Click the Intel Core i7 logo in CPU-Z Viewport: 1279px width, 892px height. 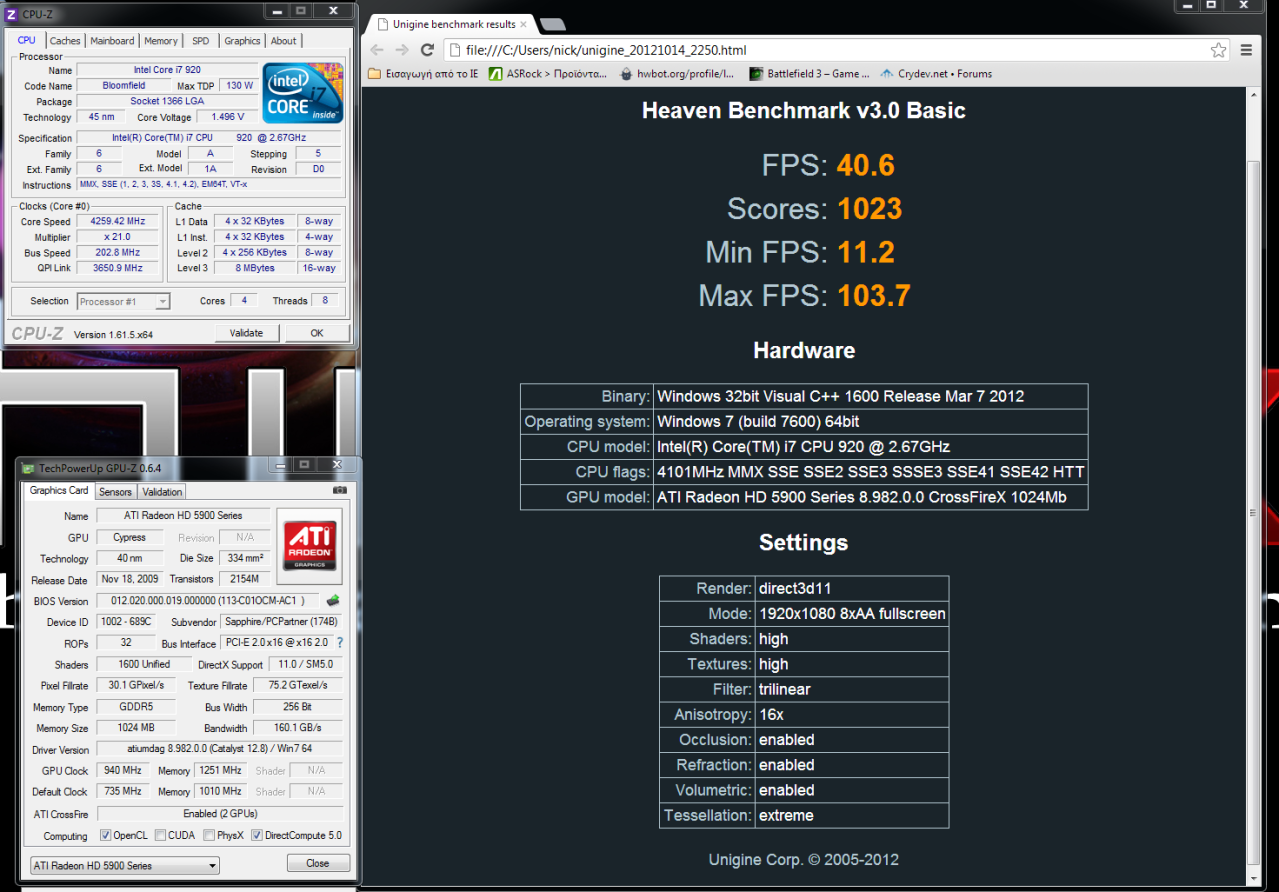coord(303,94)
